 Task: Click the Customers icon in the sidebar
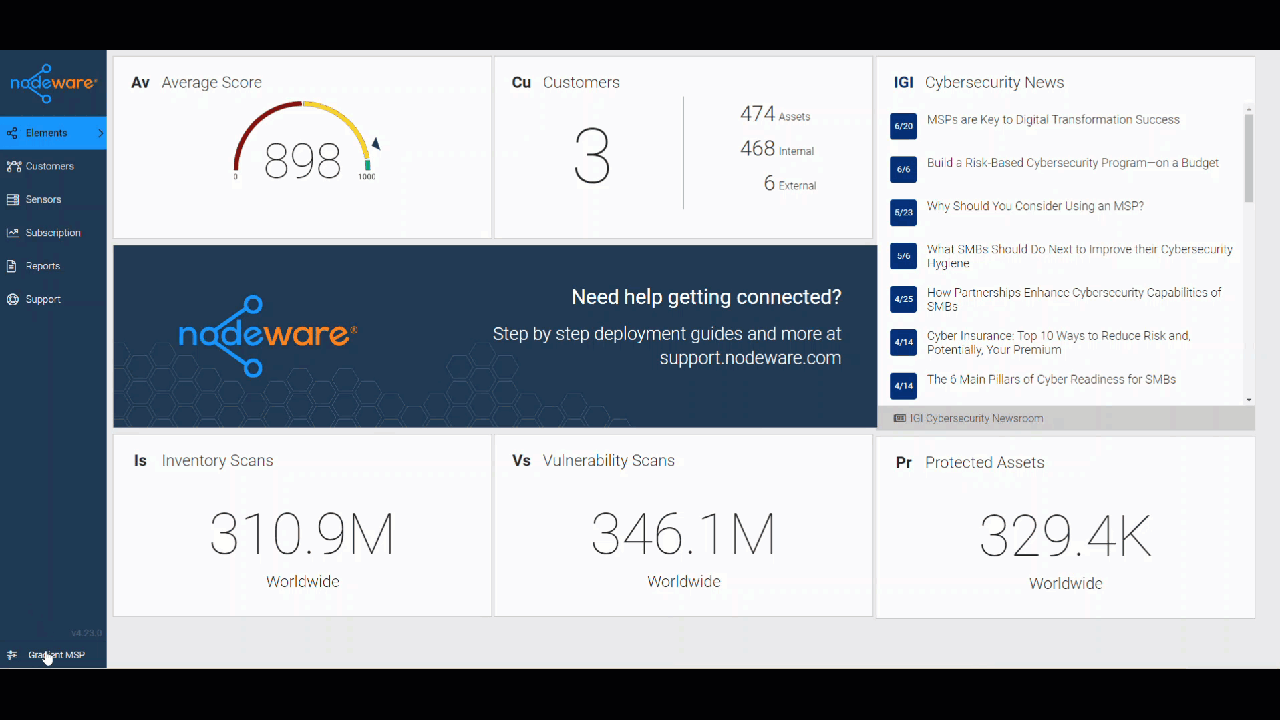12,166
